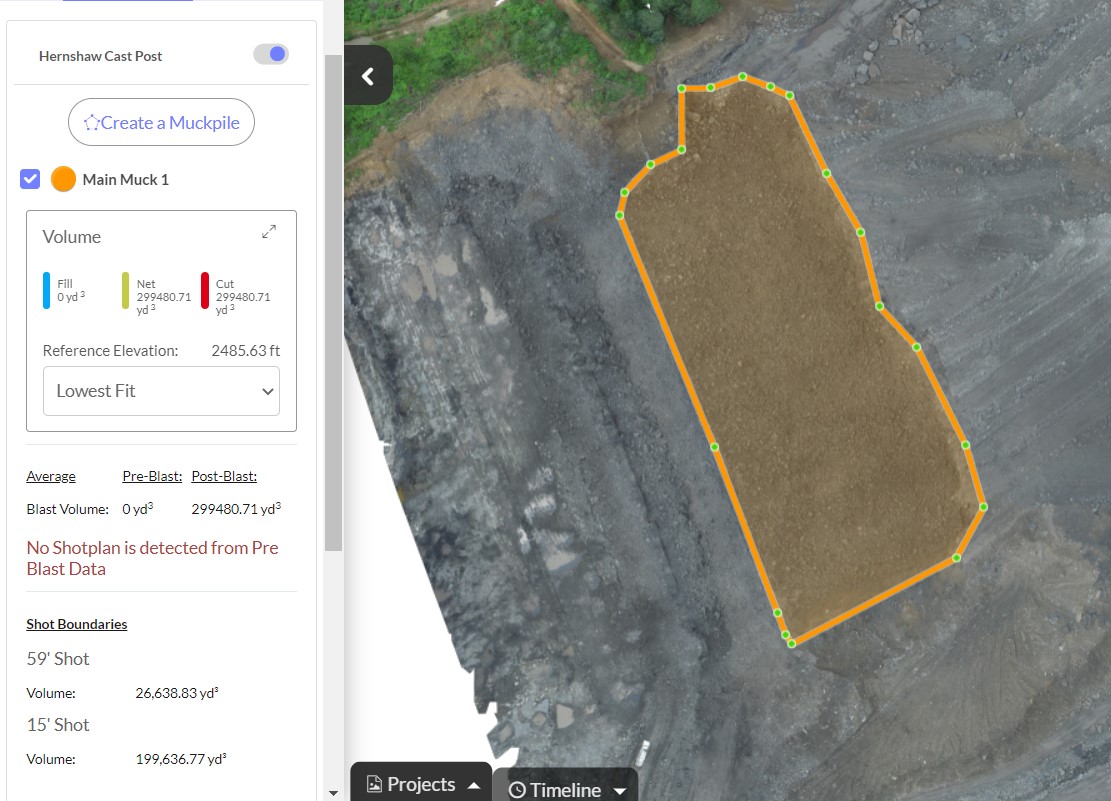Viewport: 1111px width, 801px height.
Task: Click Create a Muckpile button
Action: coord(161,122)
